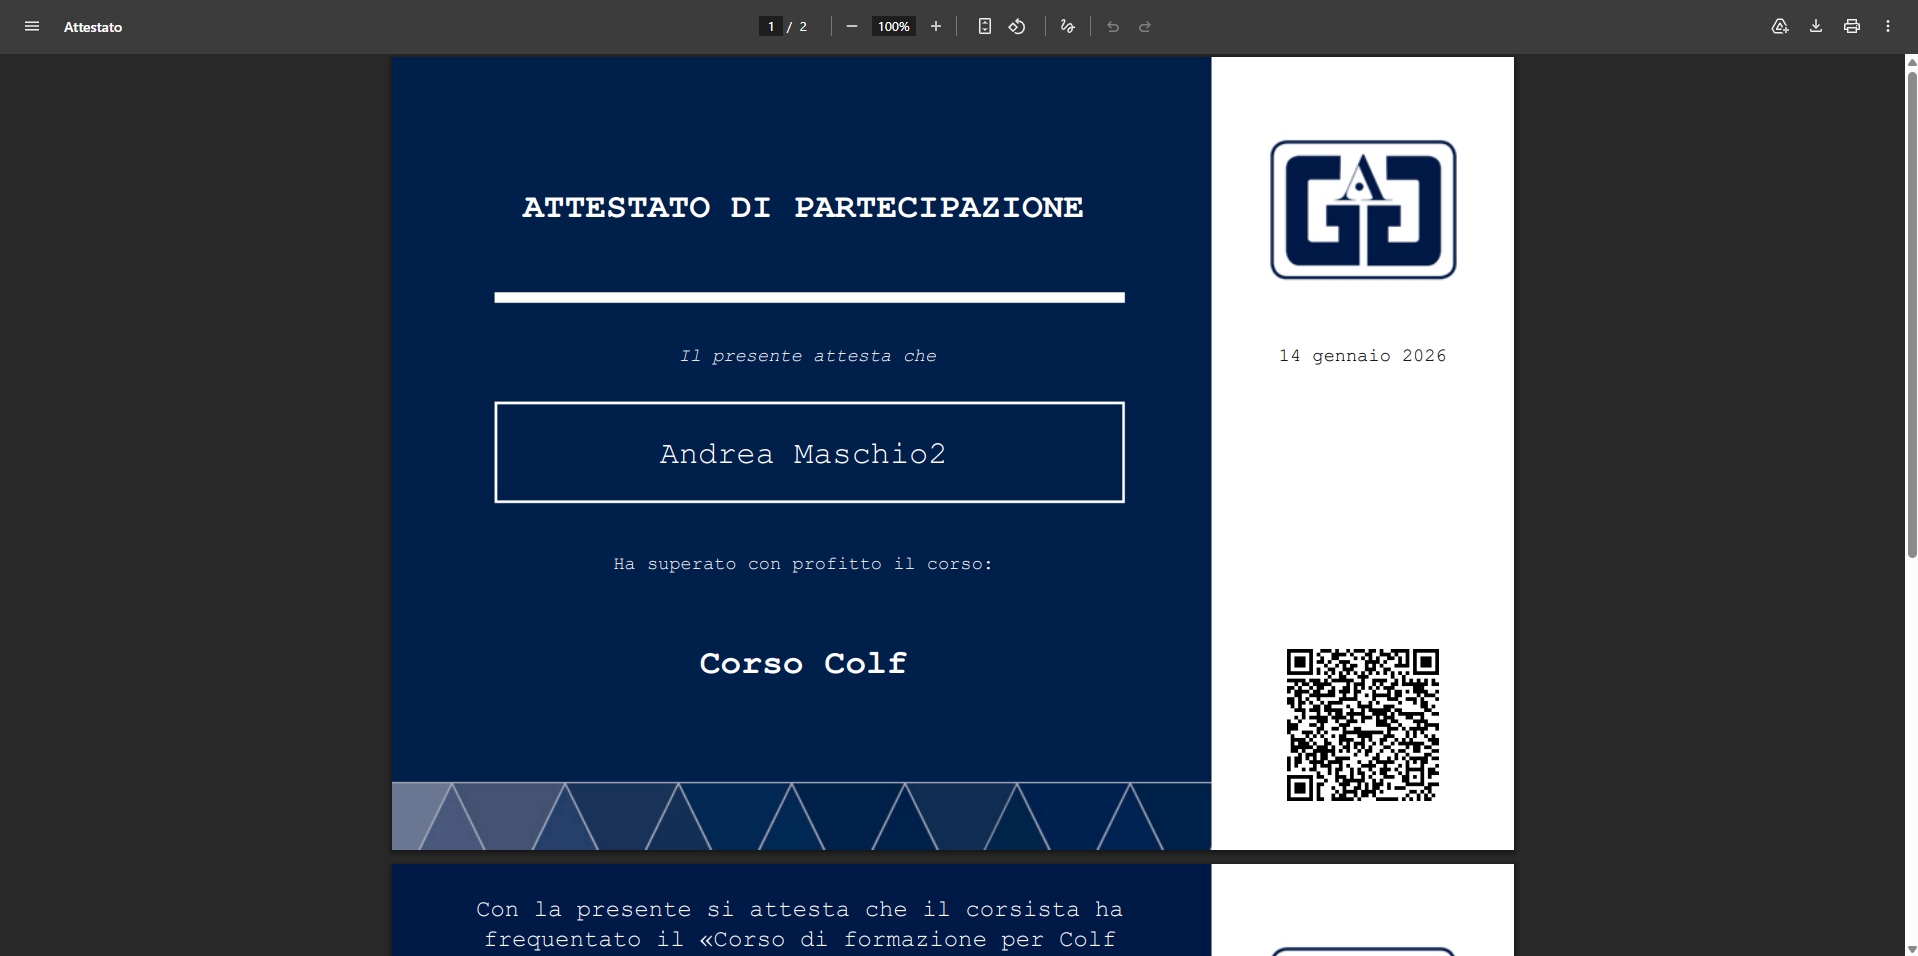Click the undo arrow in toolbar

[x=1113, y=27]
